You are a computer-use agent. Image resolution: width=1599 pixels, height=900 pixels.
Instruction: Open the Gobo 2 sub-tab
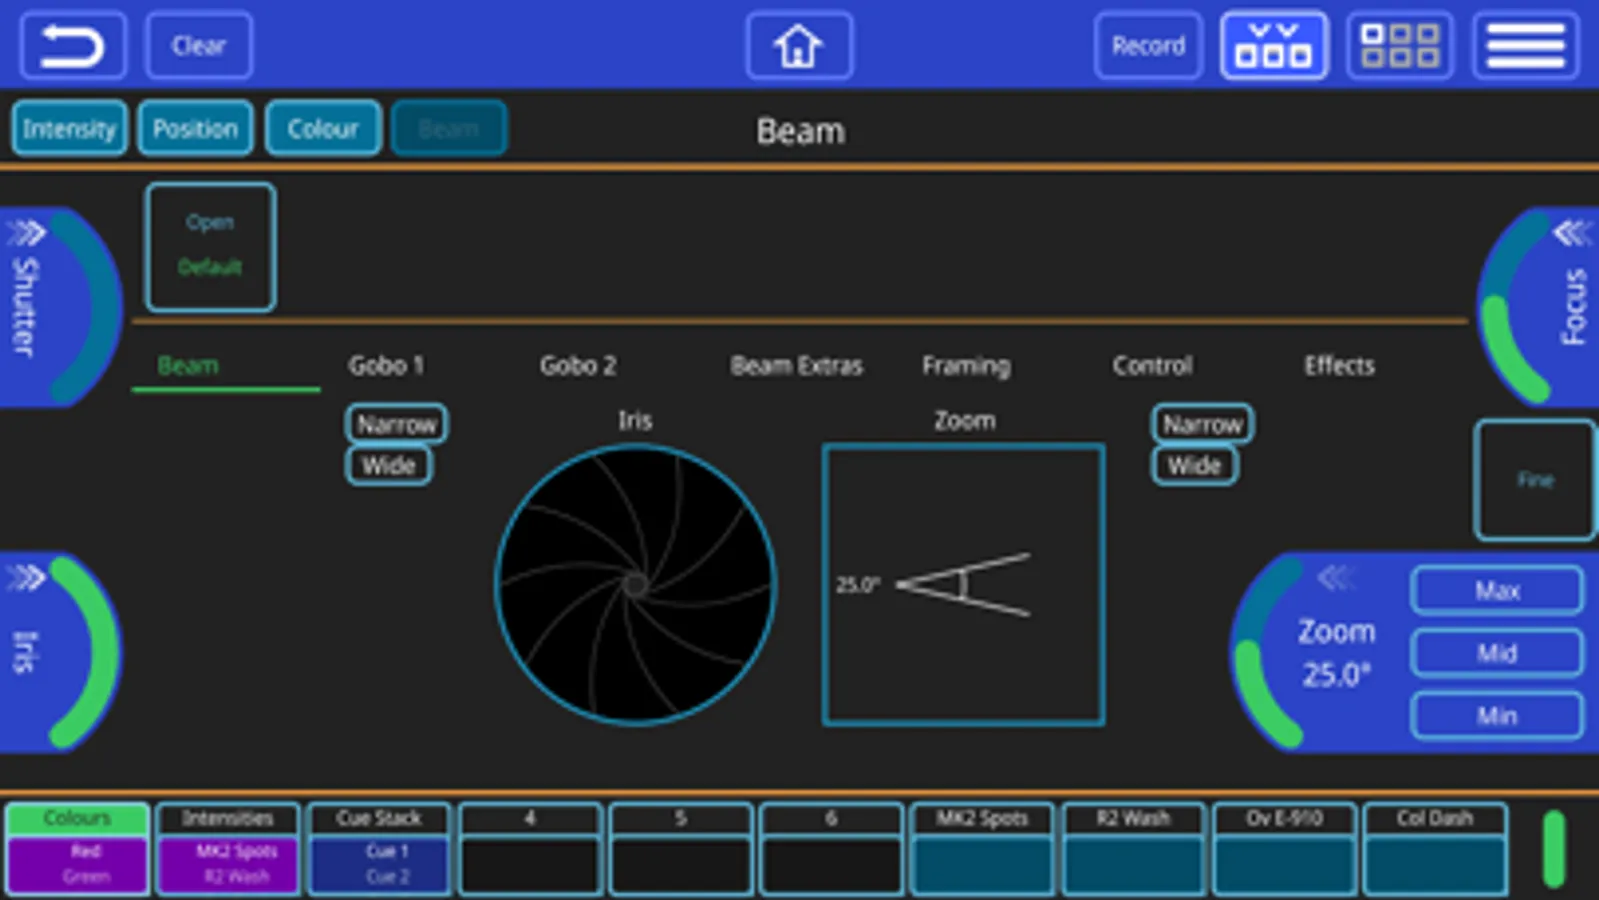tap(578, 366)
